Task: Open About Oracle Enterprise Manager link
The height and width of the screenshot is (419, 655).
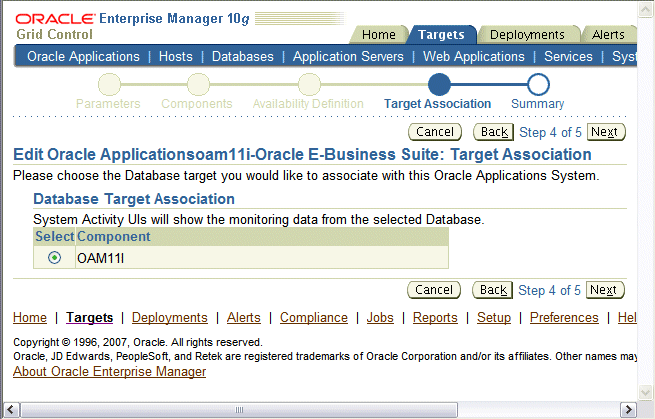Action: click(109, 371)
